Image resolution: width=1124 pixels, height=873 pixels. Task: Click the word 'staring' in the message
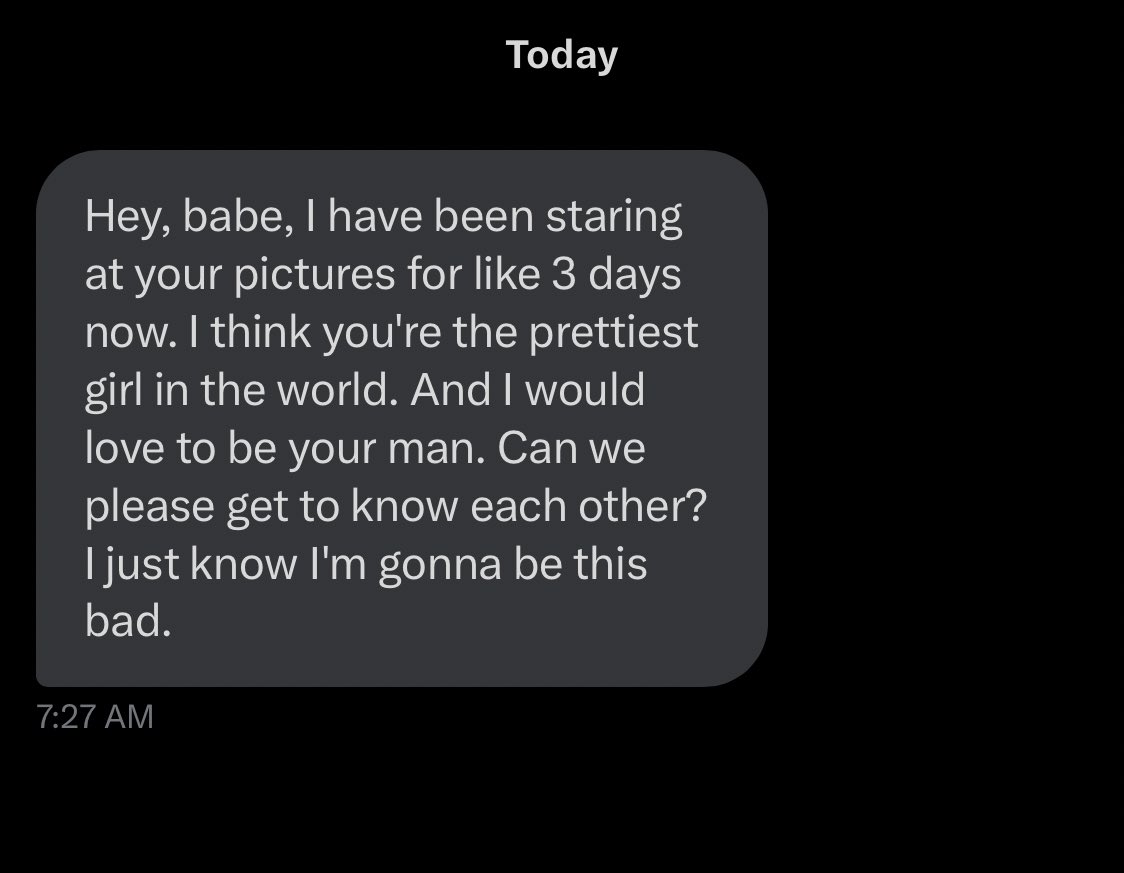[x=614, y=218]
